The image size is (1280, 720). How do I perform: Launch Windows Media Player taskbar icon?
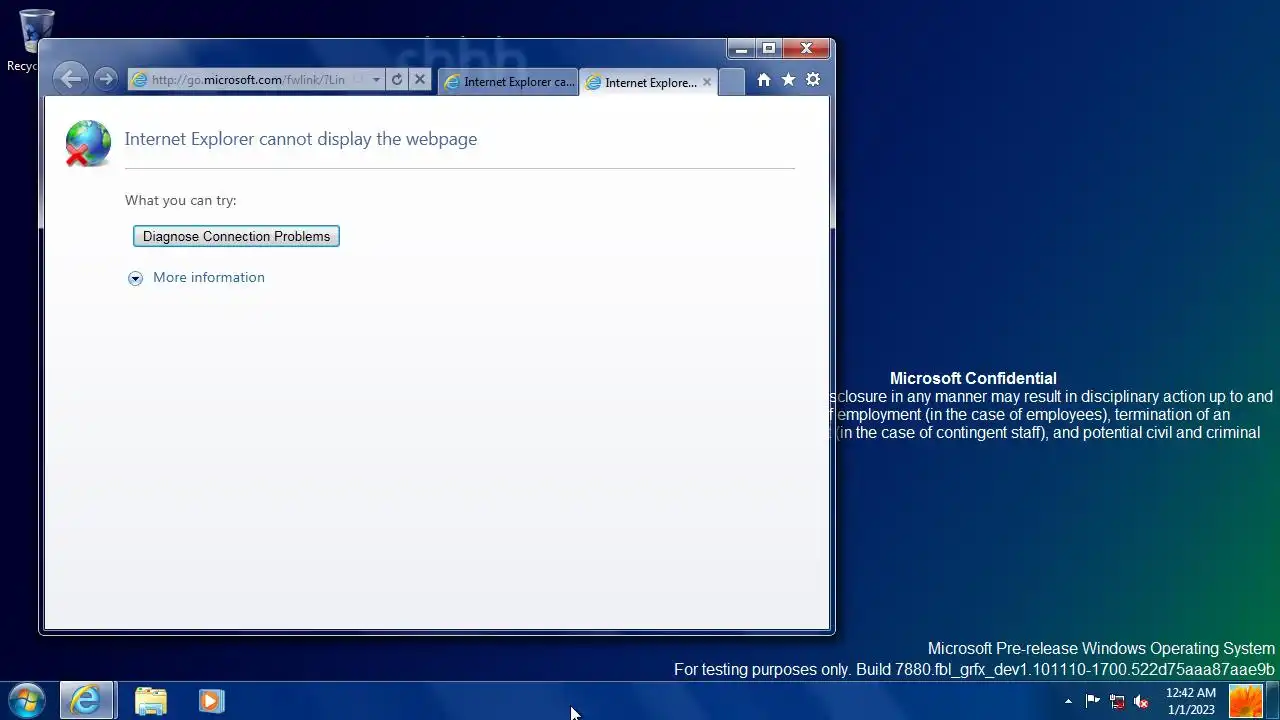pos(211,701)
